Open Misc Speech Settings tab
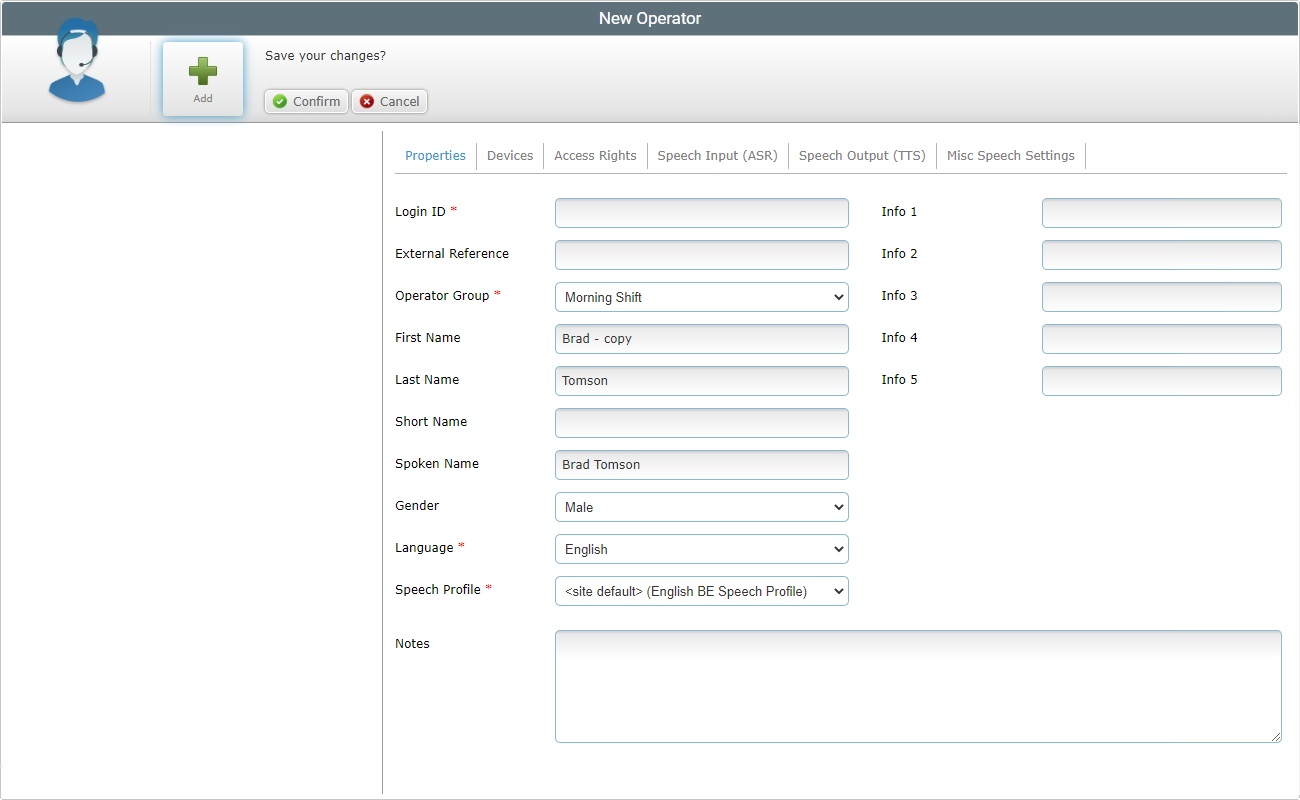 [x=1010, y=155]
